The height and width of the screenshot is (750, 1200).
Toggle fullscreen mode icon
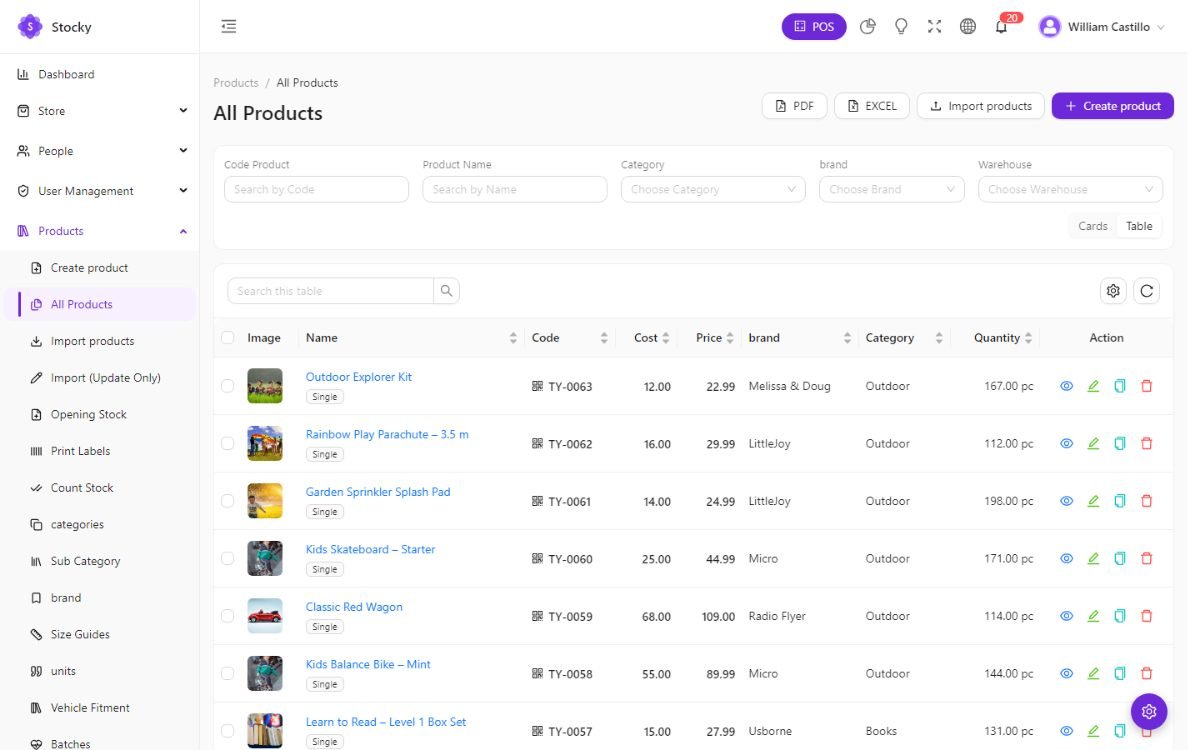[x=934, y=27]
